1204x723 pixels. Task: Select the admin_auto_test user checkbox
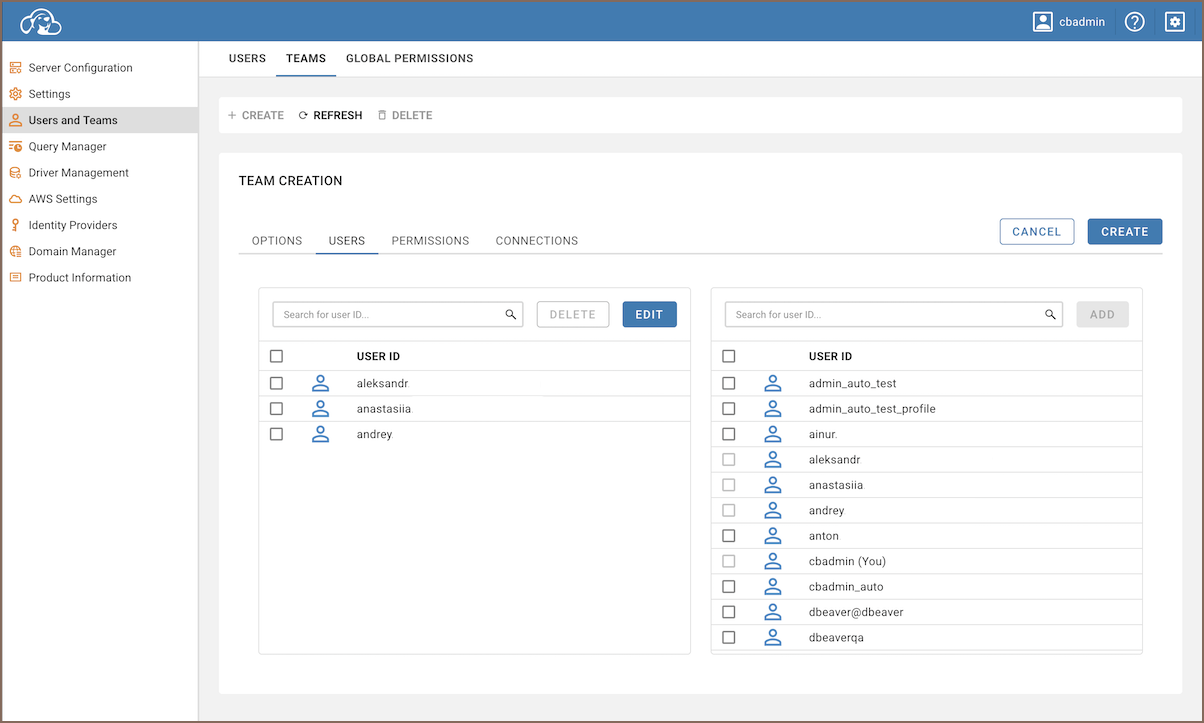tap(729, 383)
